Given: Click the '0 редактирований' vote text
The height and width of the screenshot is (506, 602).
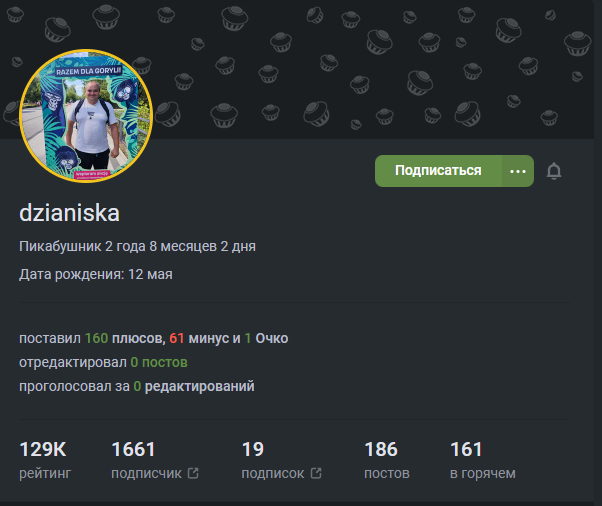Looking at the screenshot, I should pyautogui.click(x=194, y=386).
